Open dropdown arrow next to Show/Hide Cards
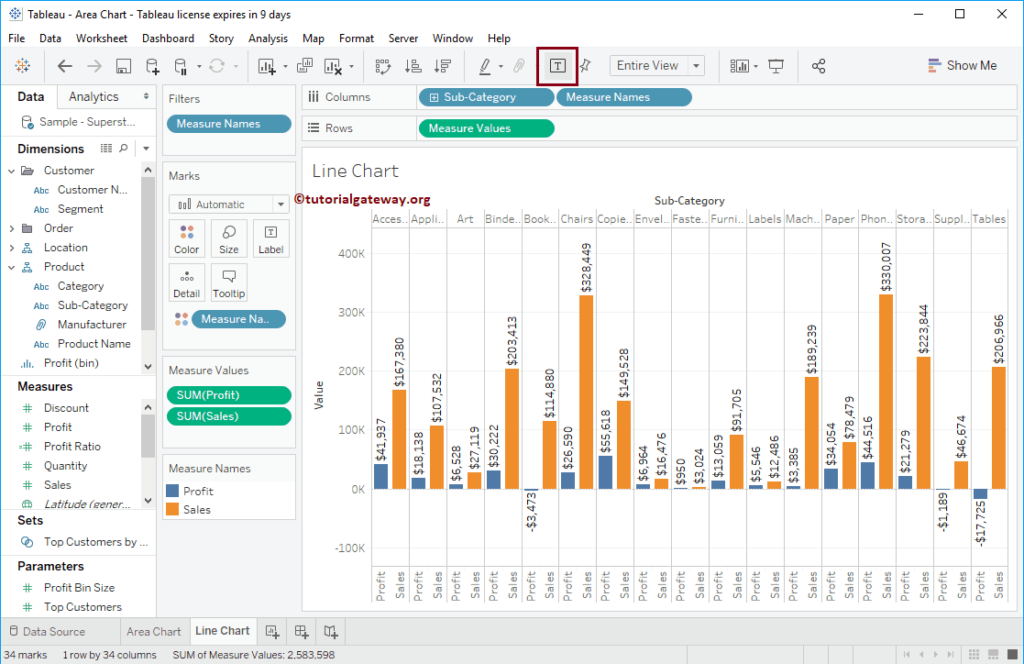The height and width of the screenshot is (664, 1024). pos(756,66)
